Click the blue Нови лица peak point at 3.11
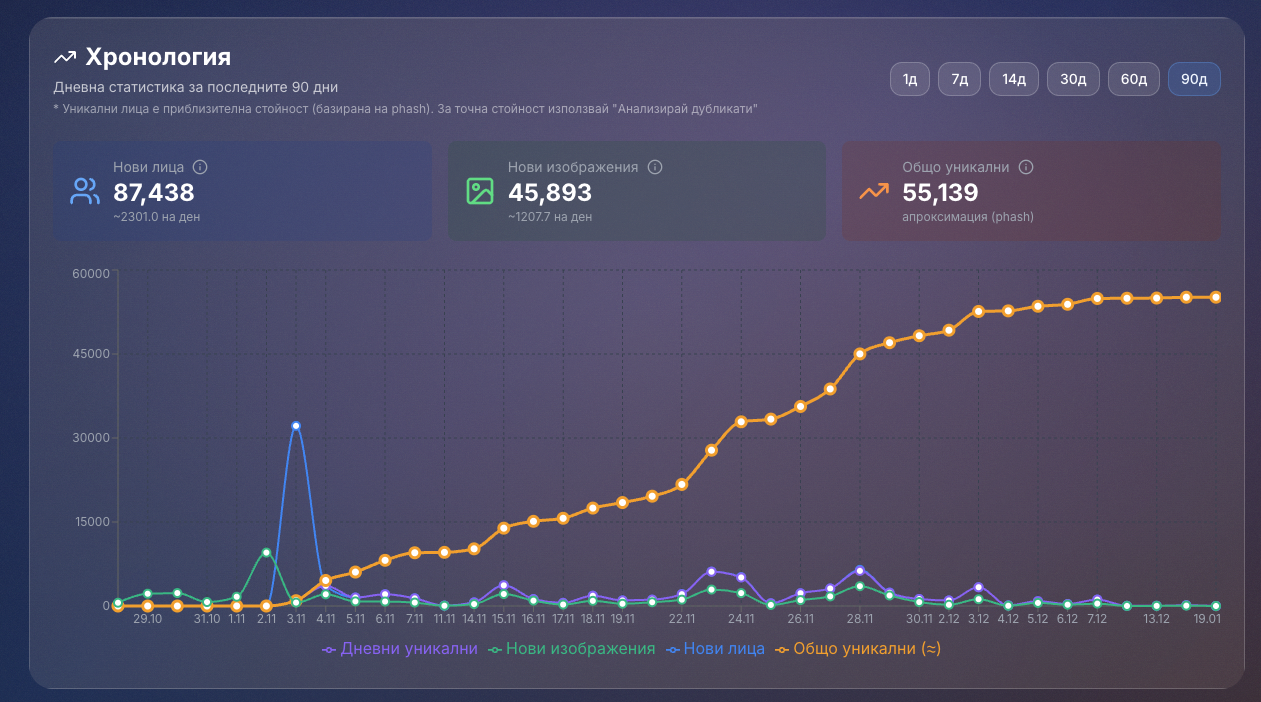 click(x=296, y=426)
